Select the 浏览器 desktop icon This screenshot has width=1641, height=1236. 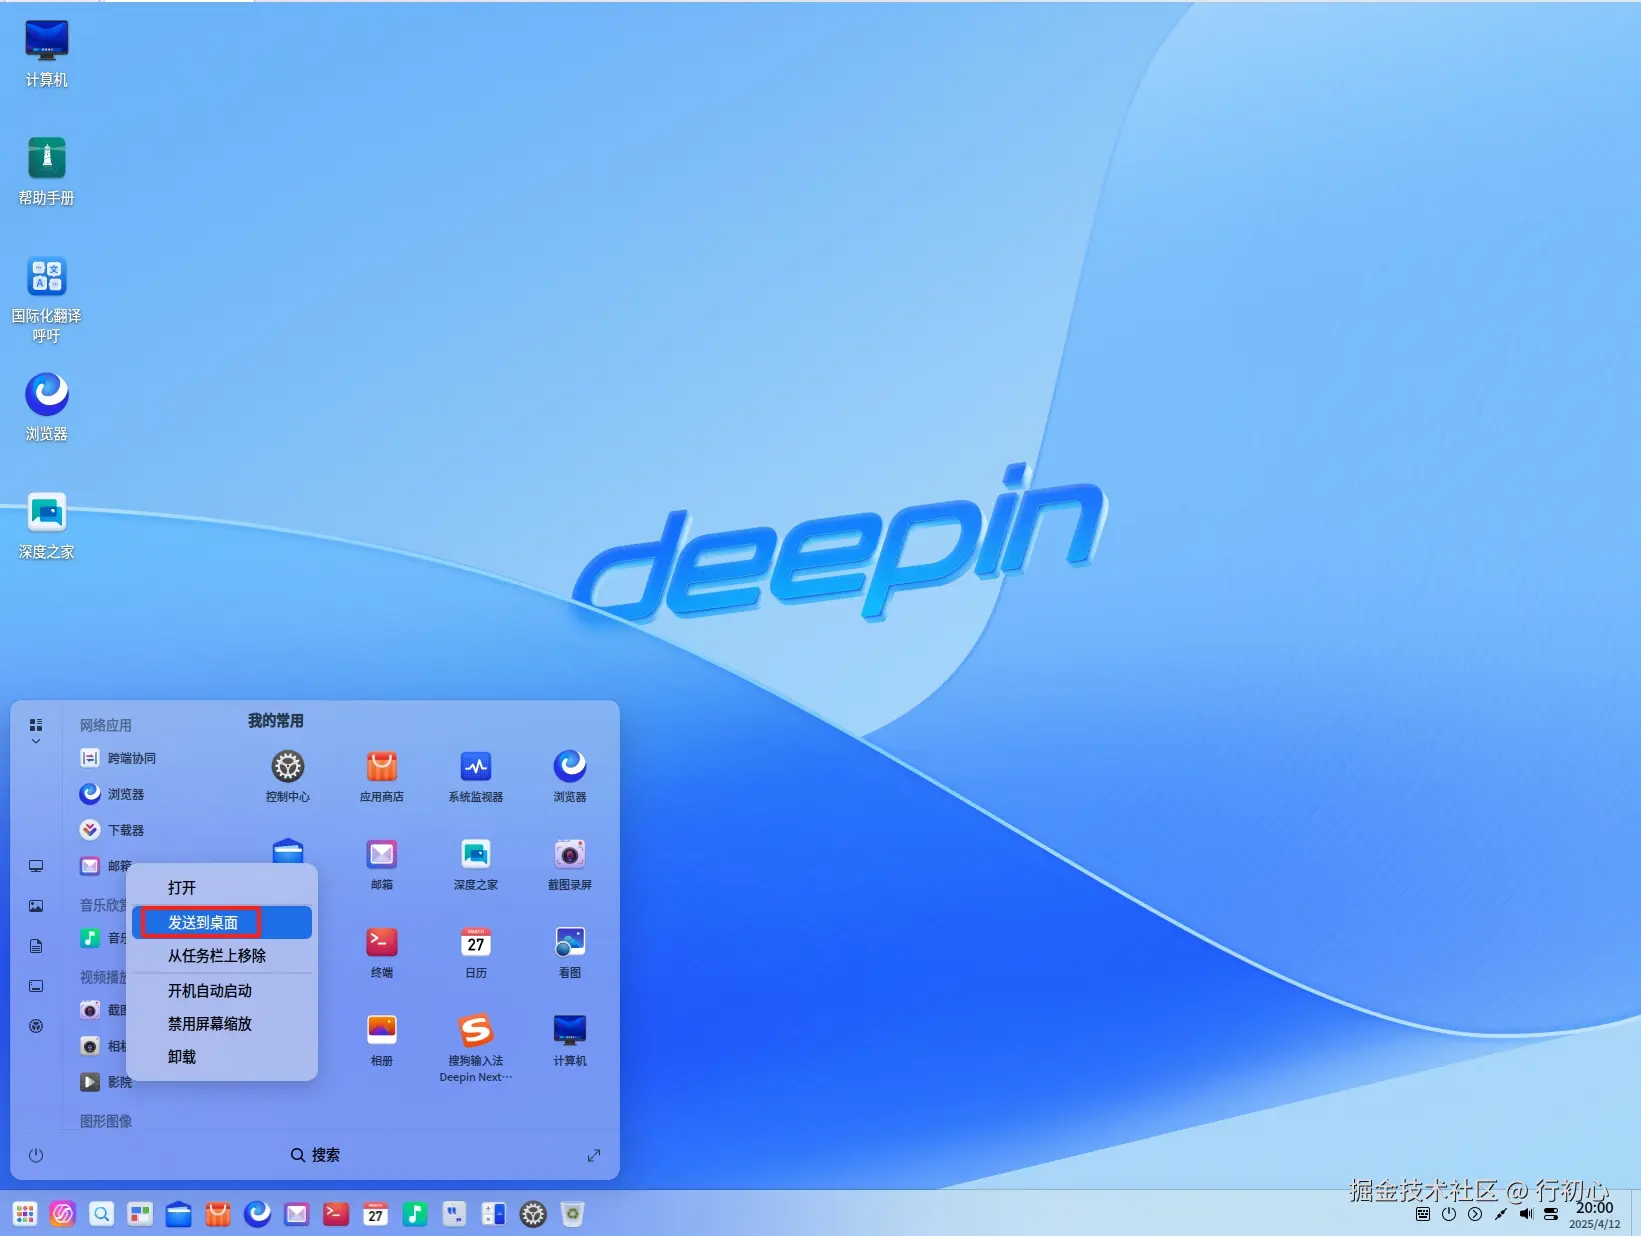coord(47,407)
